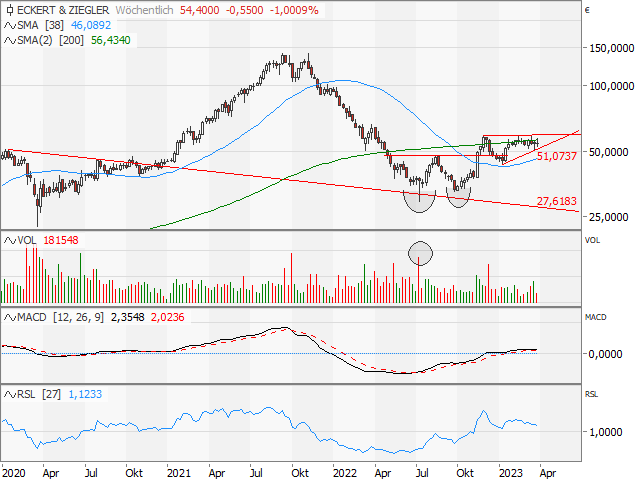
Task: Click the 100,0000 price axis label
Action: [x=611, y=87]
